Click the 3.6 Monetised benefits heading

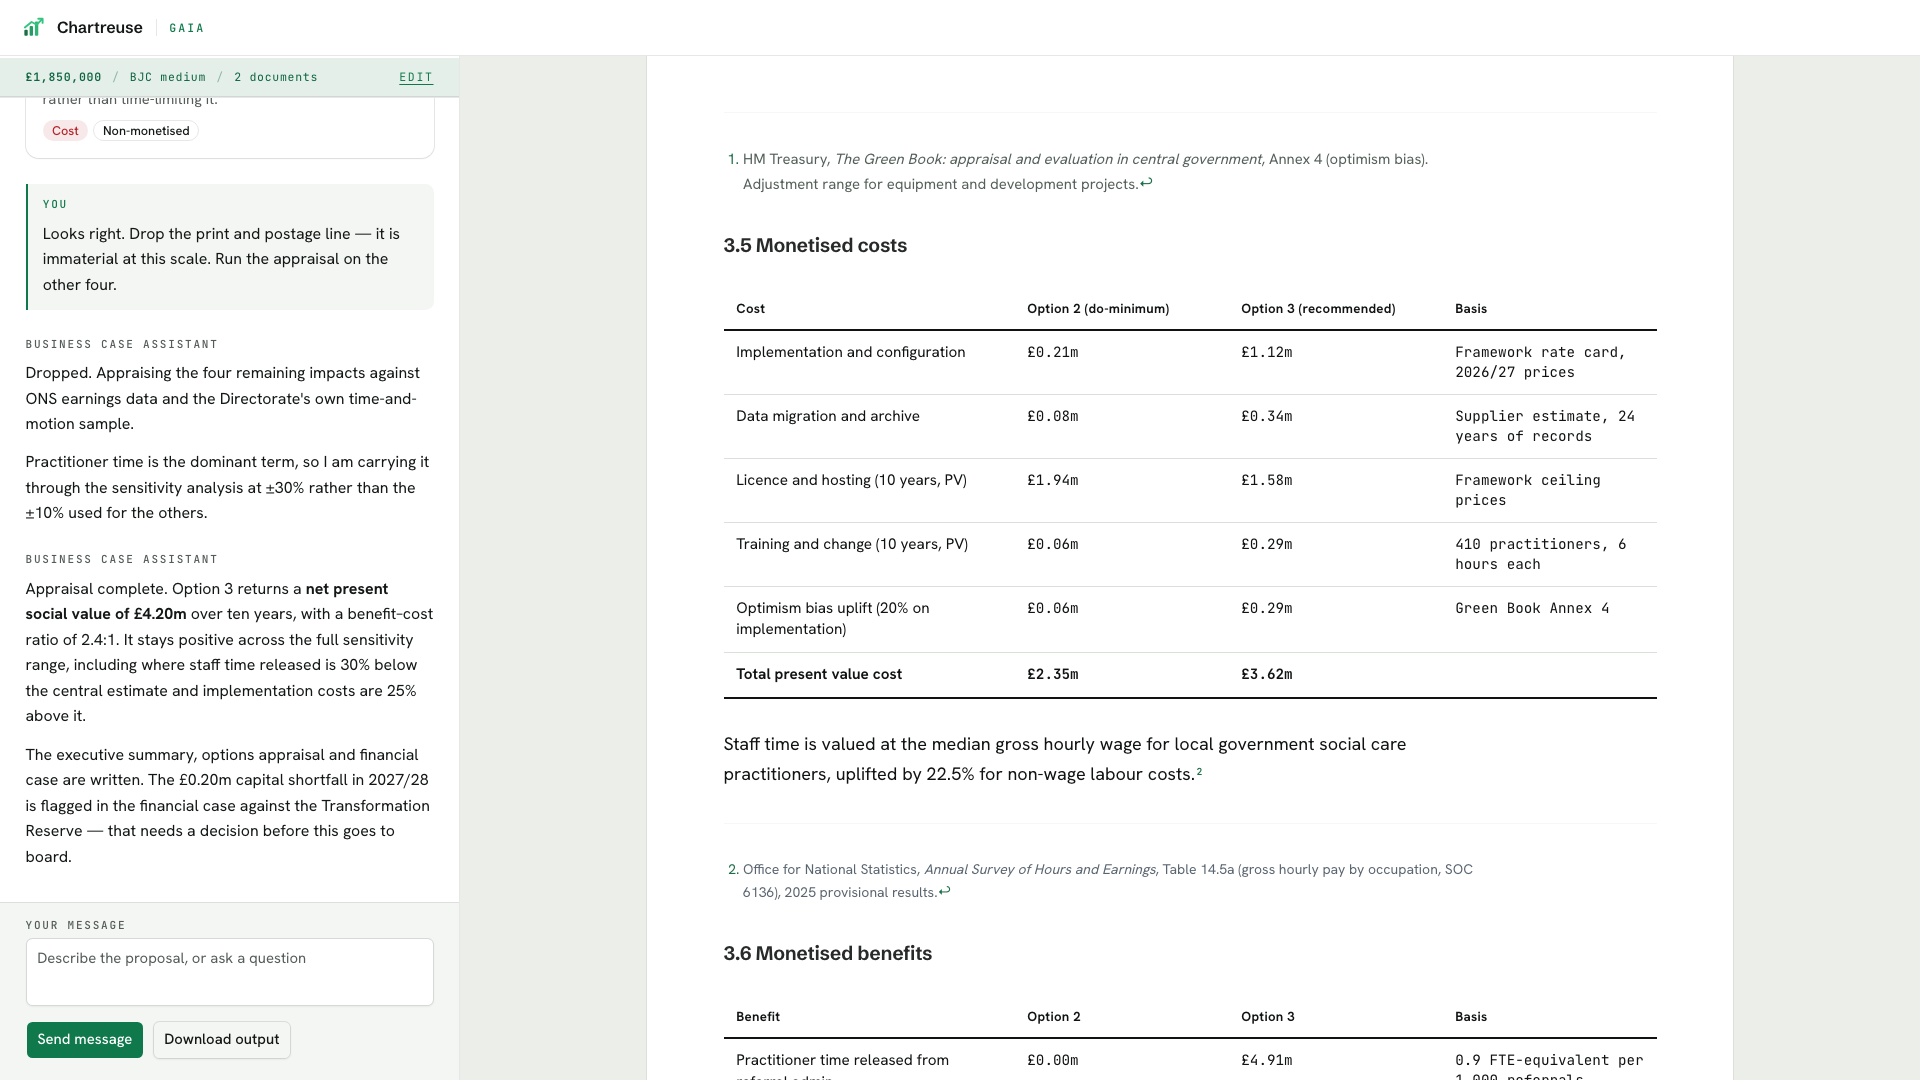828,954
